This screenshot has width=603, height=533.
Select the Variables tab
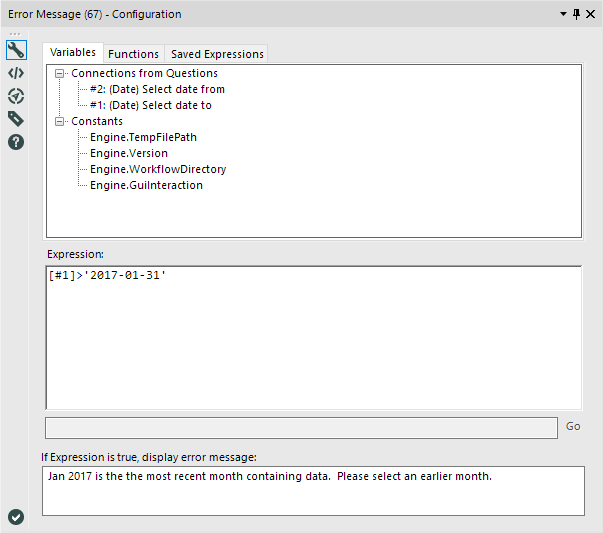73,53
